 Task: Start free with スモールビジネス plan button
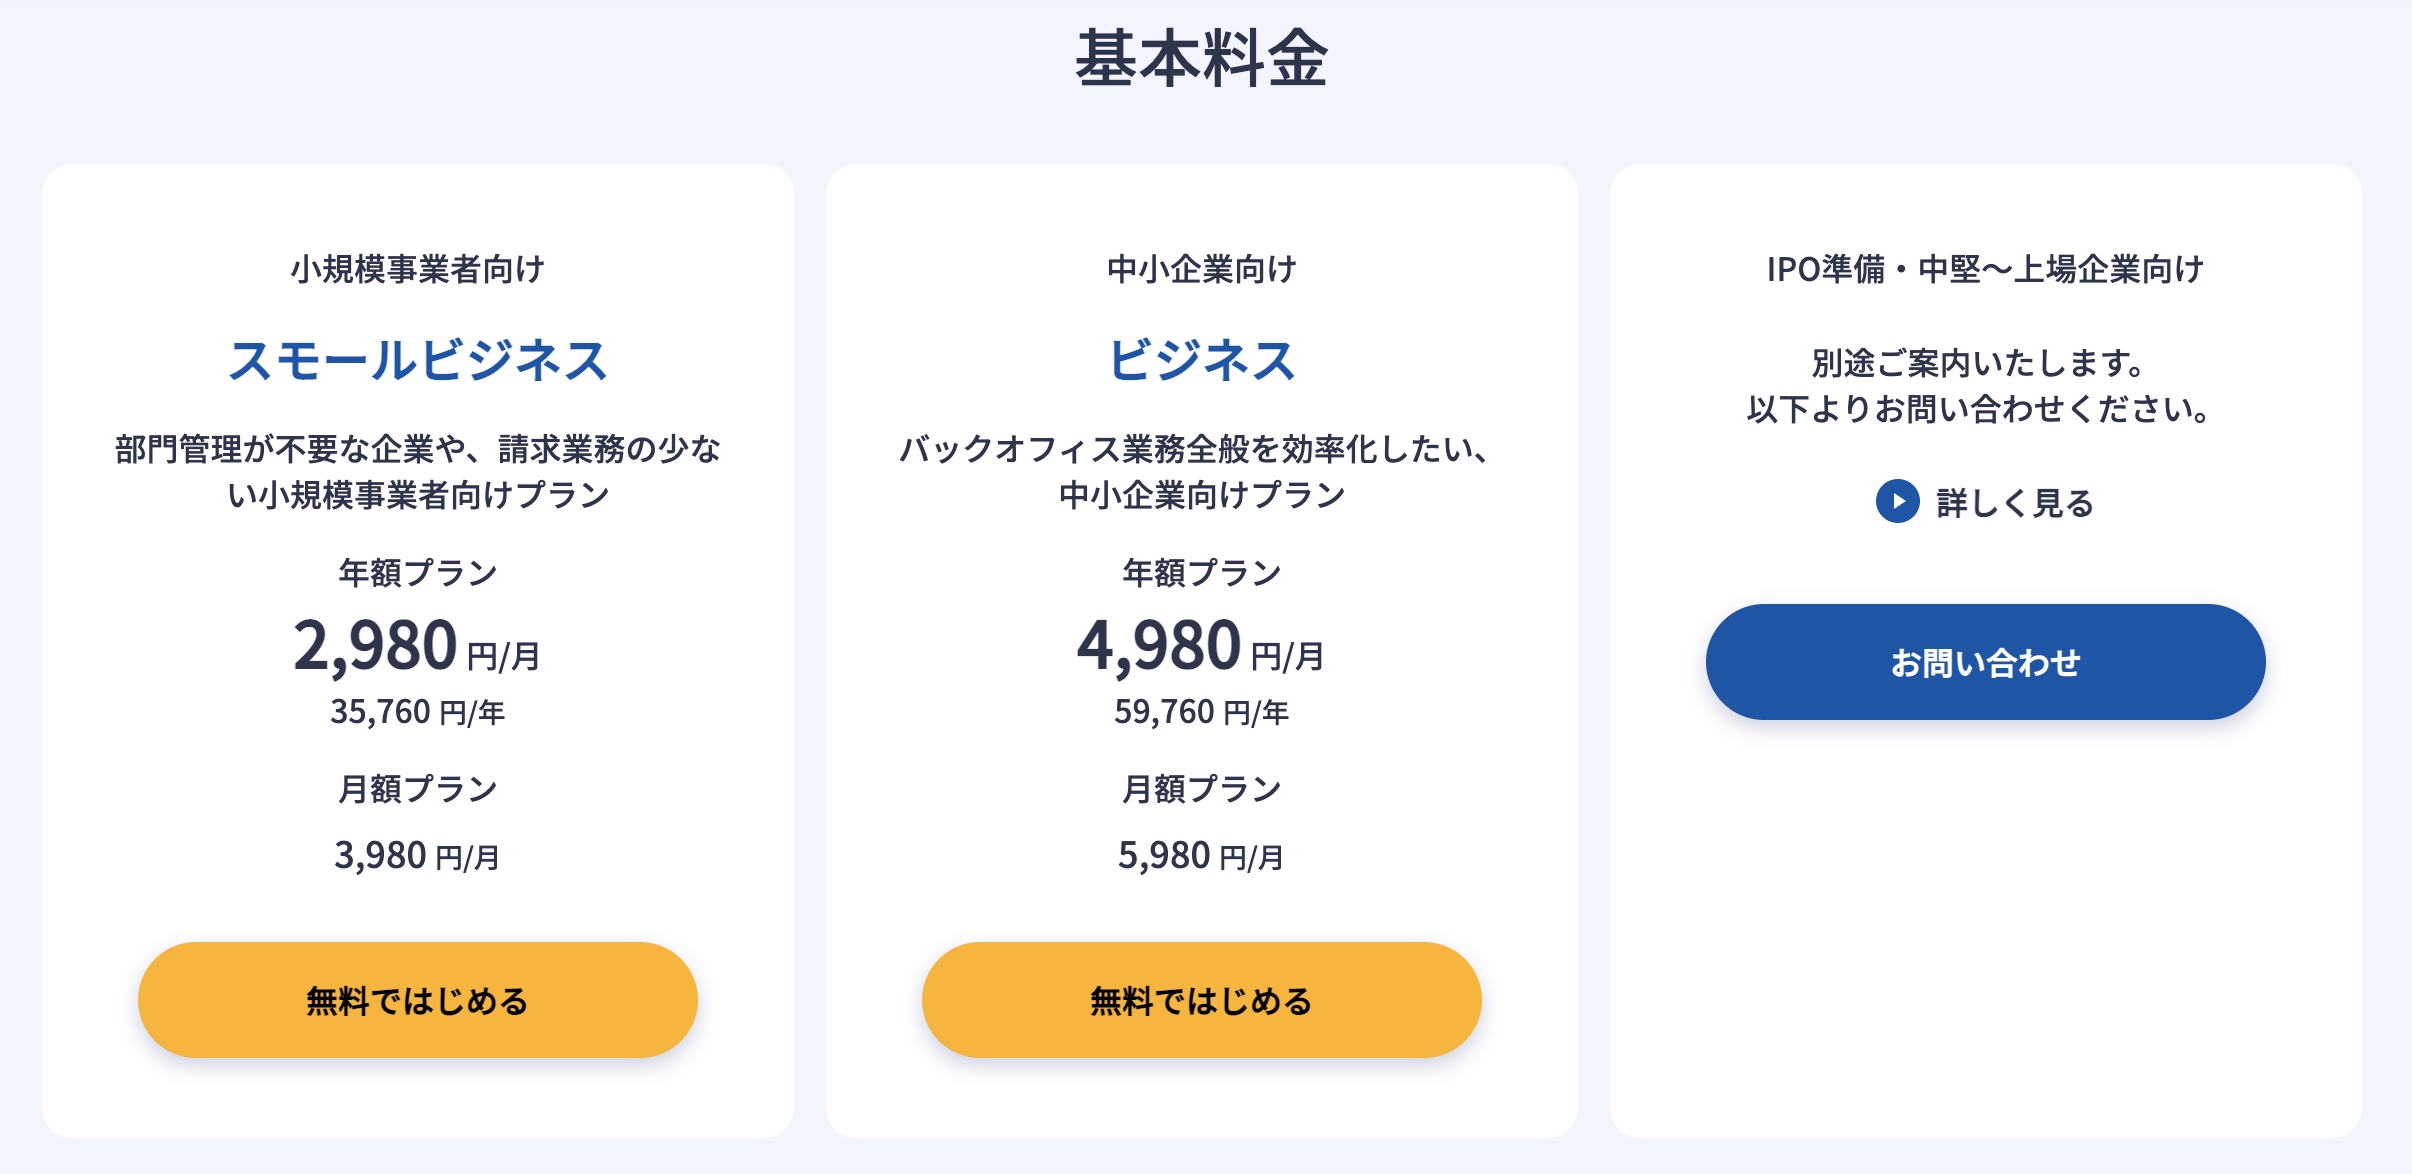tap(418, 1000)
